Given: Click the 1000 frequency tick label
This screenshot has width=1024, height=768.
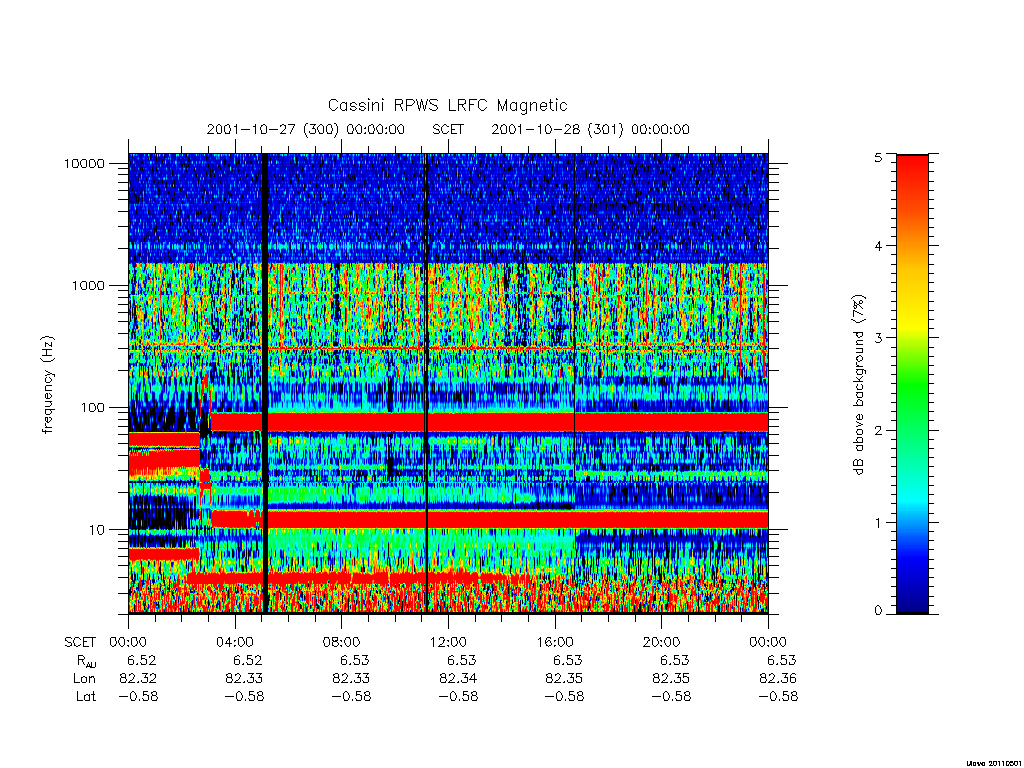Looking at the screenshot, I should tap(88, 285).
